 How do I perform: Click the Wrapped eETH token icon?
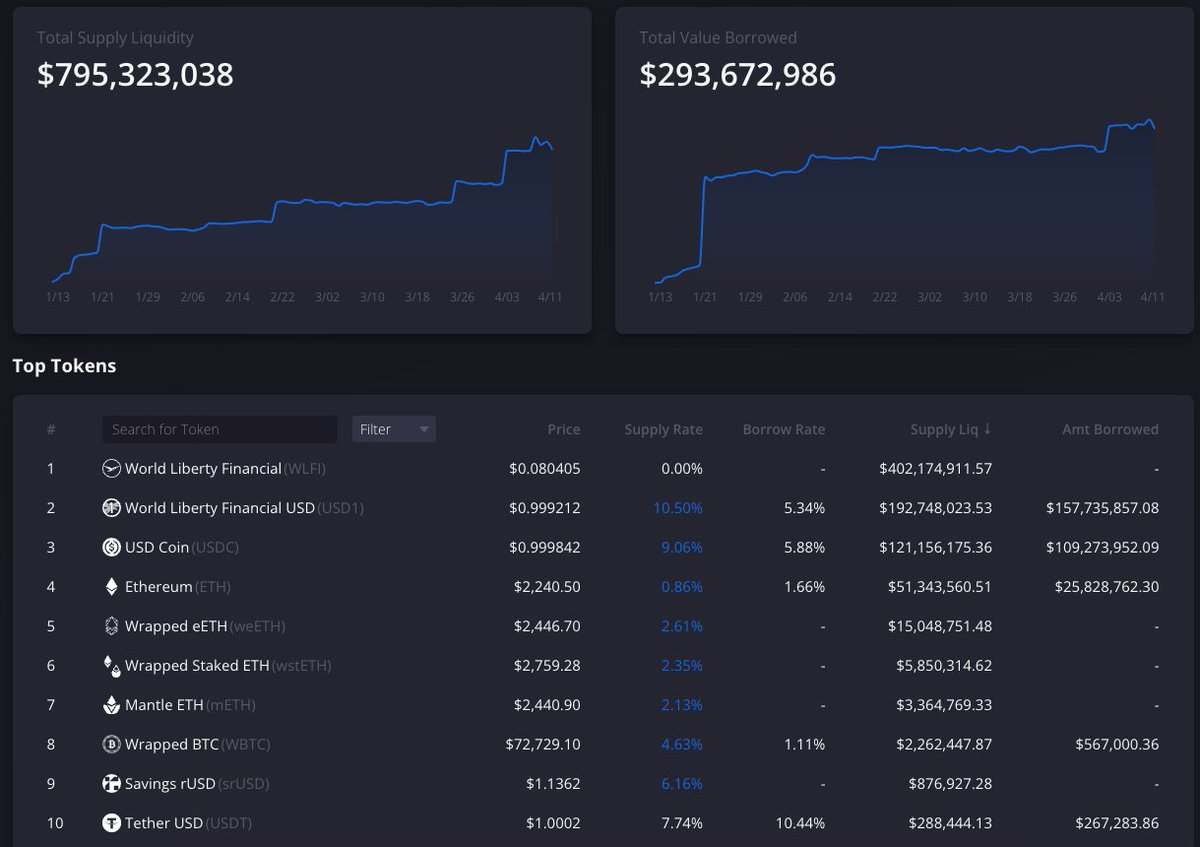[112, 626]
